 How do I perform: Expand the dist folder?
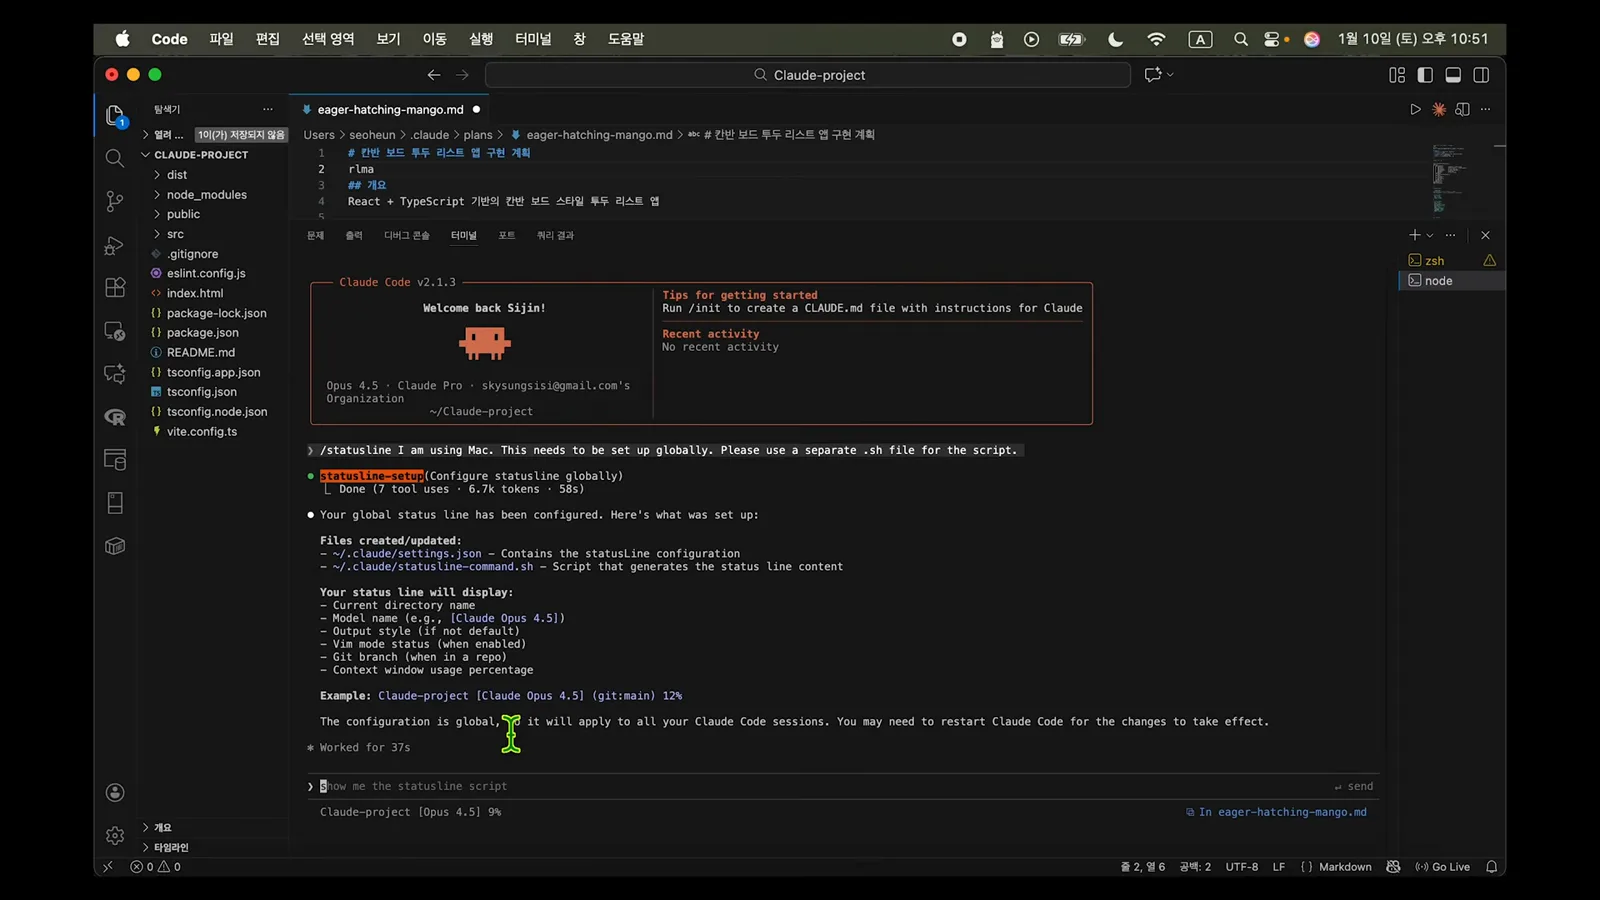click(177, 175)
